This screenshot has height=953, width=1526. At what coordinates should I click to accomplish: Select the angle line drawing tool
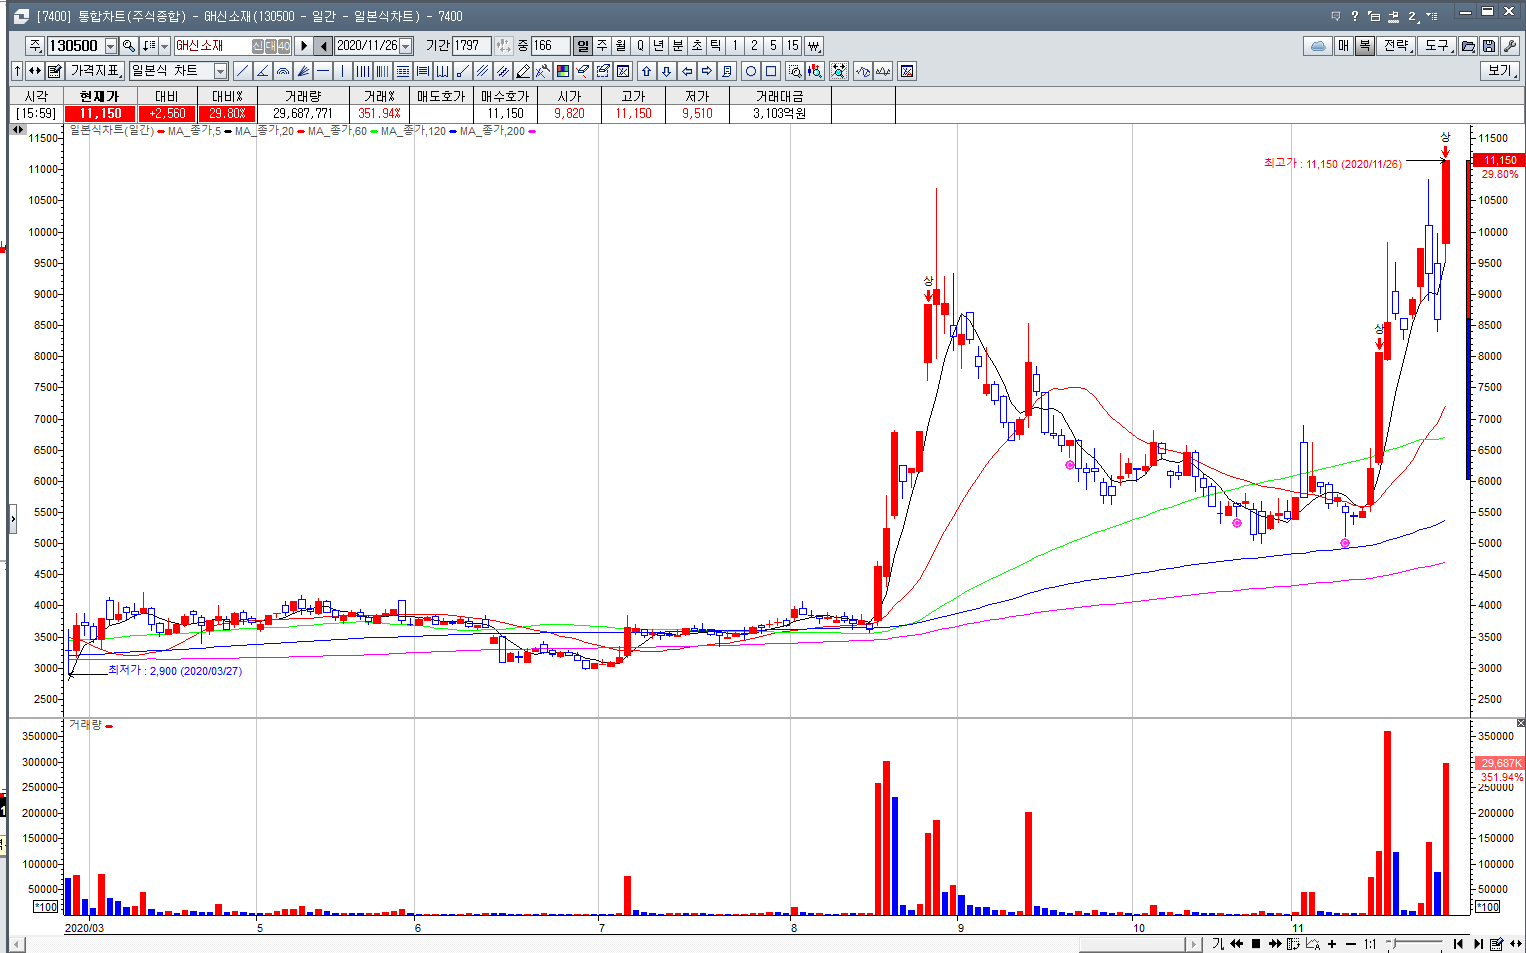coord(263,71)
